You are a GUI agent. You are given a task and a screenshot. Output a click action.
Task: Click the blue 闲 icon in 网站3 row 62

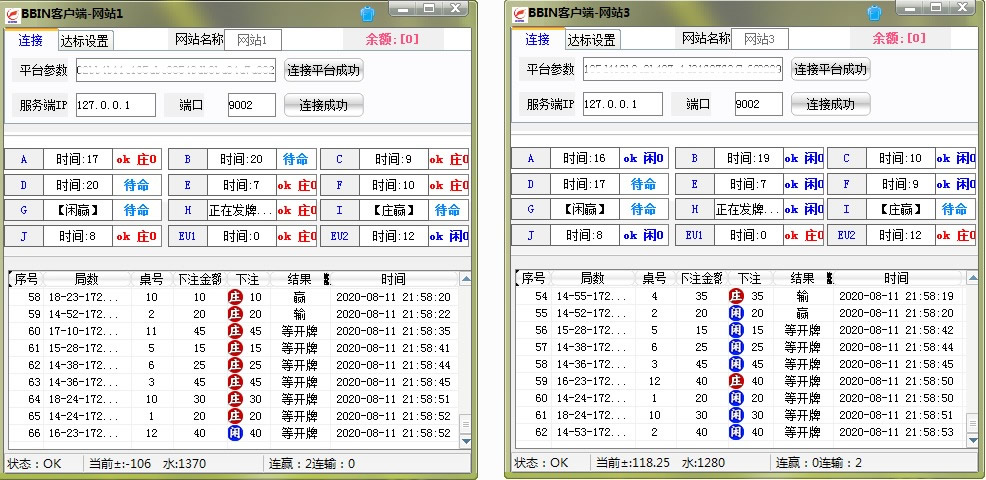(x=736, y=433)
